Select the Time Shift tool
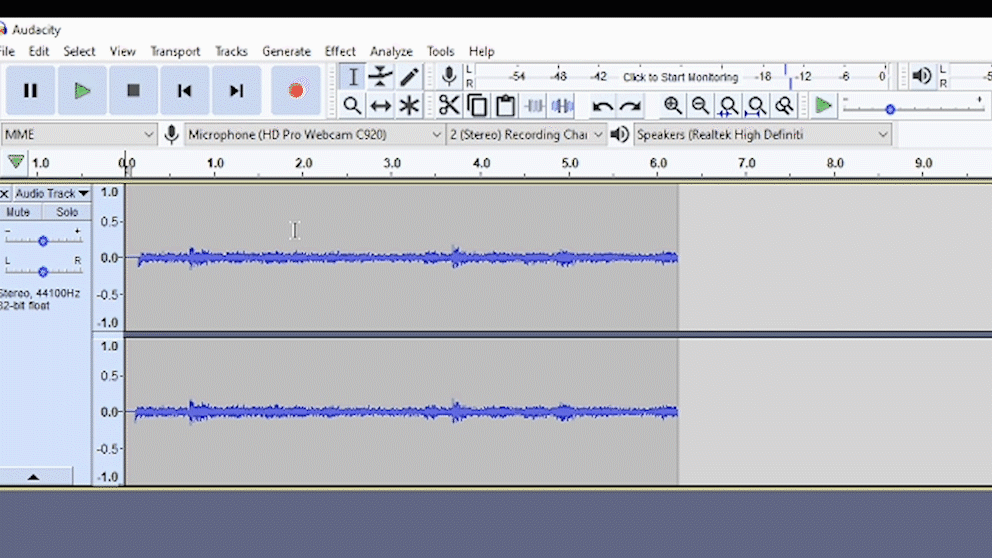This screenshot has height=558, width=992. [381, 105]
